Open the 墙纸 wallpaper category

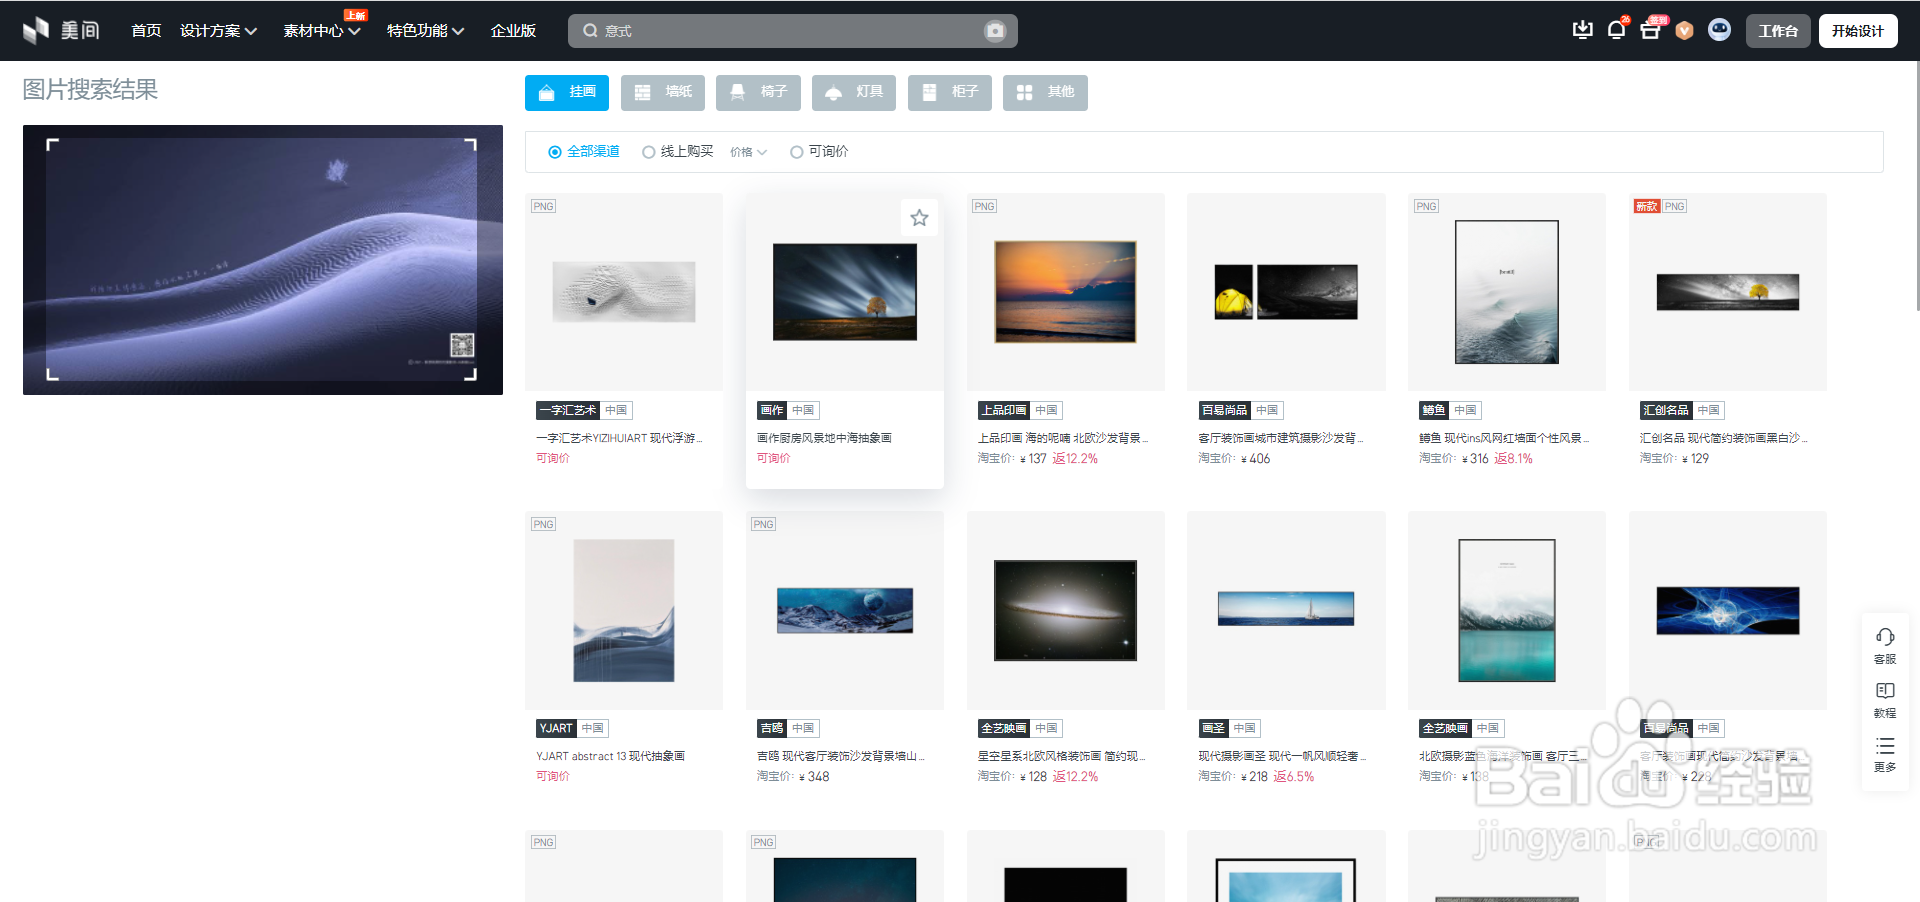coord(662,92)
